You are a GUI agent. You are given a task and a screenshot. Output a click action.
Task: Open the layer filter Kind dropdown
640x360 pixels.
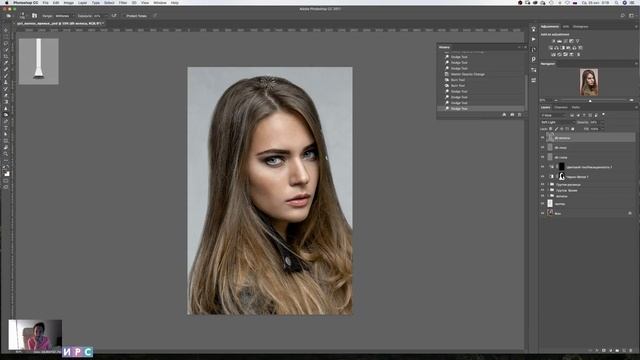tap(553, 116)
